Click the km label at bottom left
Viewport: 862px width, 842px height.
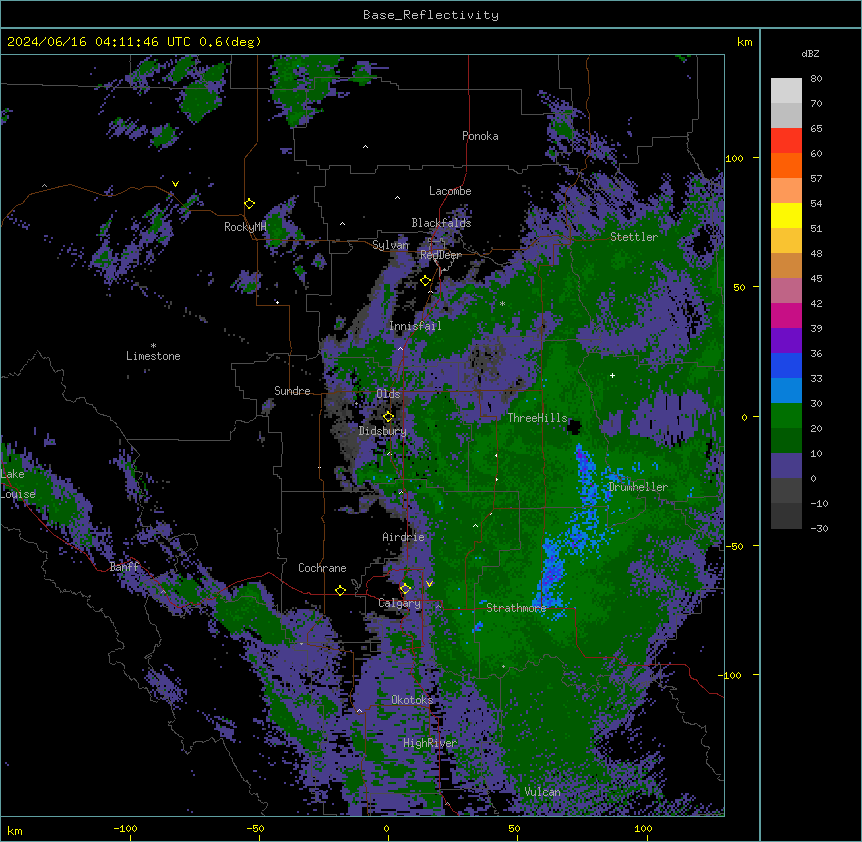(15, 830)
